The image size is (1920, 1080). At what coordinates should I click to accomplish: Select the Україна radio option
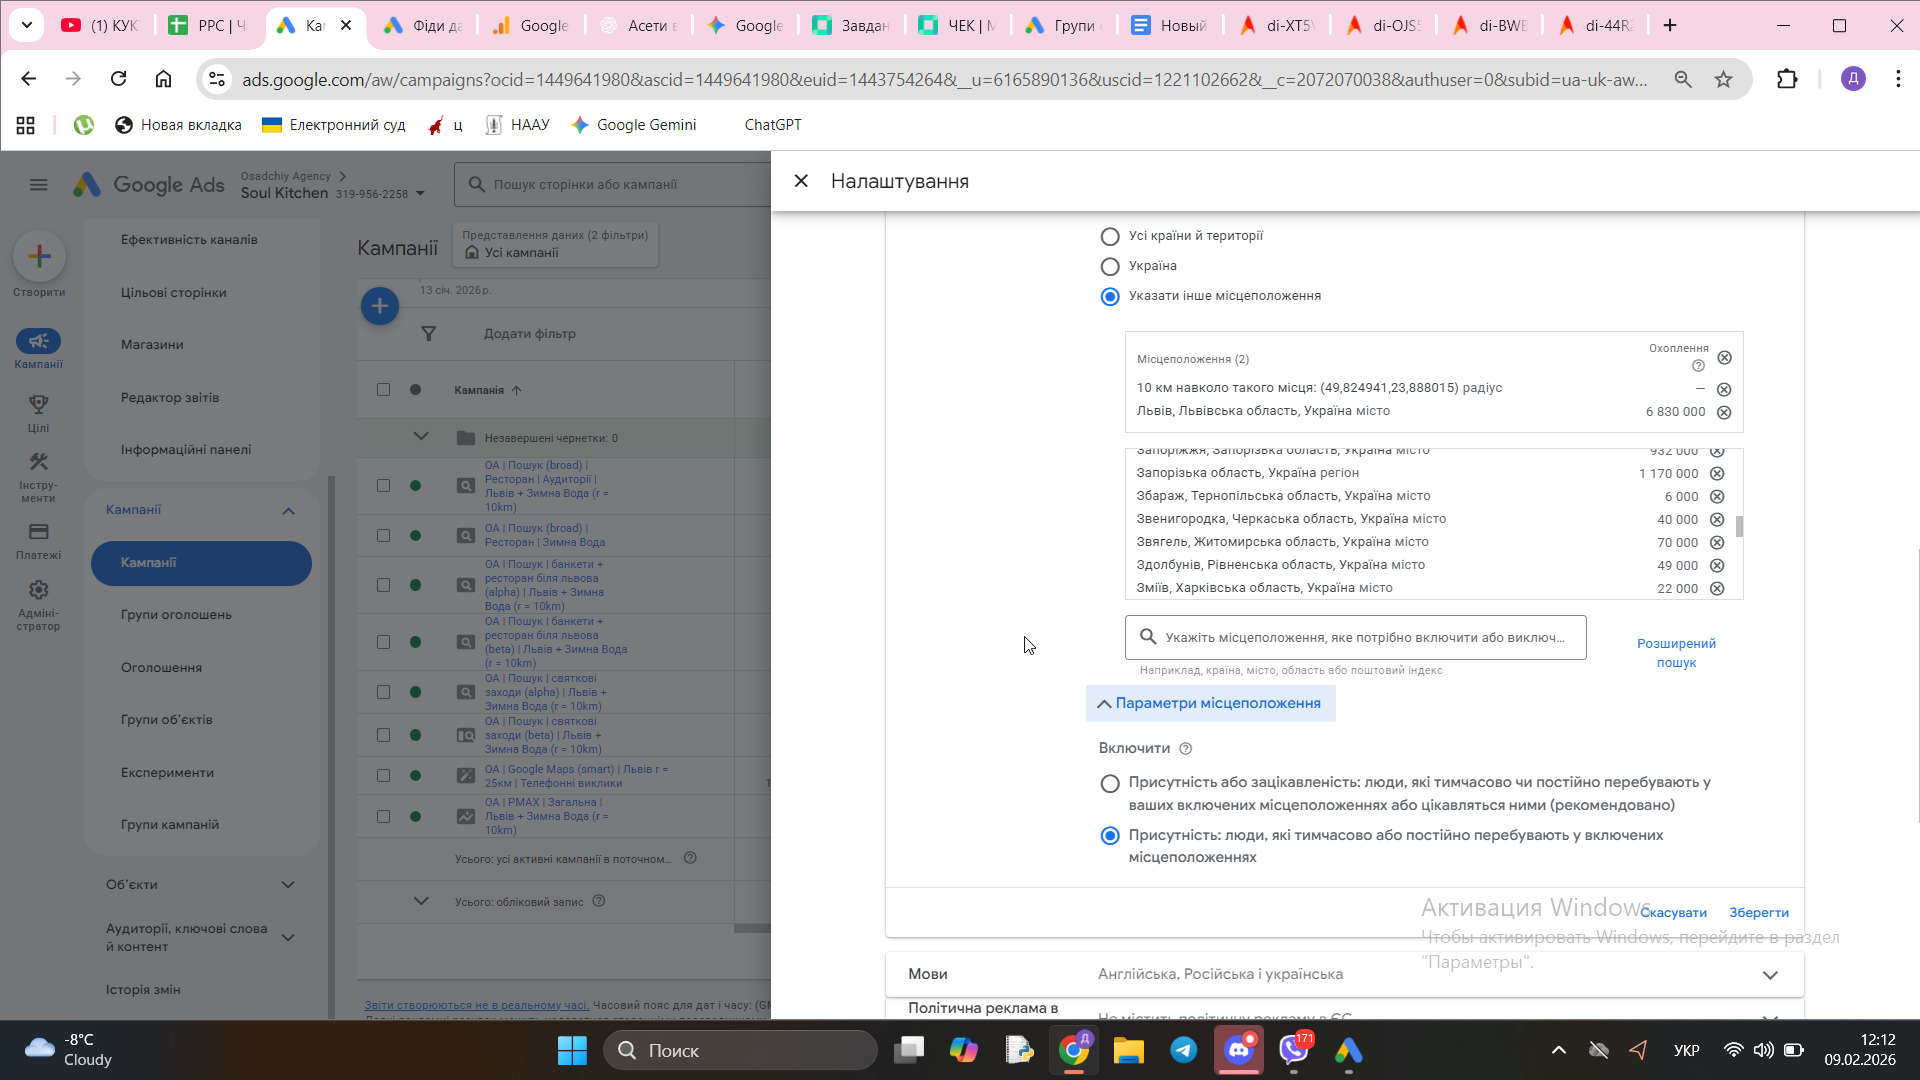pyautogui.click(x=1110, y=267)
